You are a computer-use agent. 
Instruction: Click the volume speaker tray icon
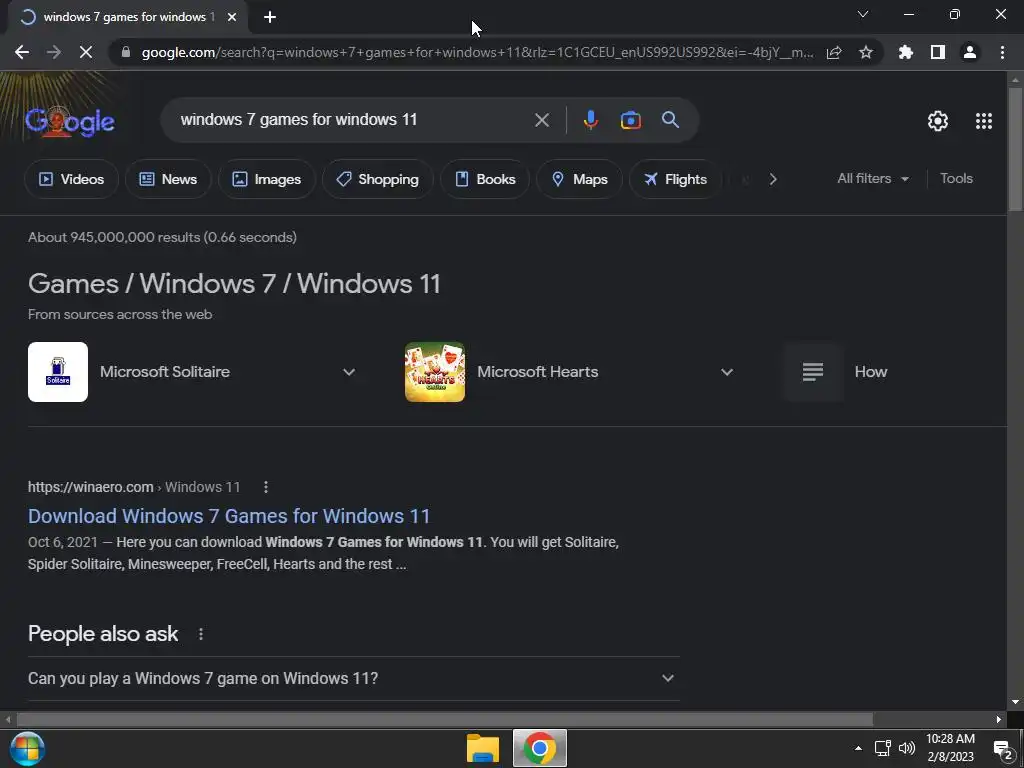point(907,748)
